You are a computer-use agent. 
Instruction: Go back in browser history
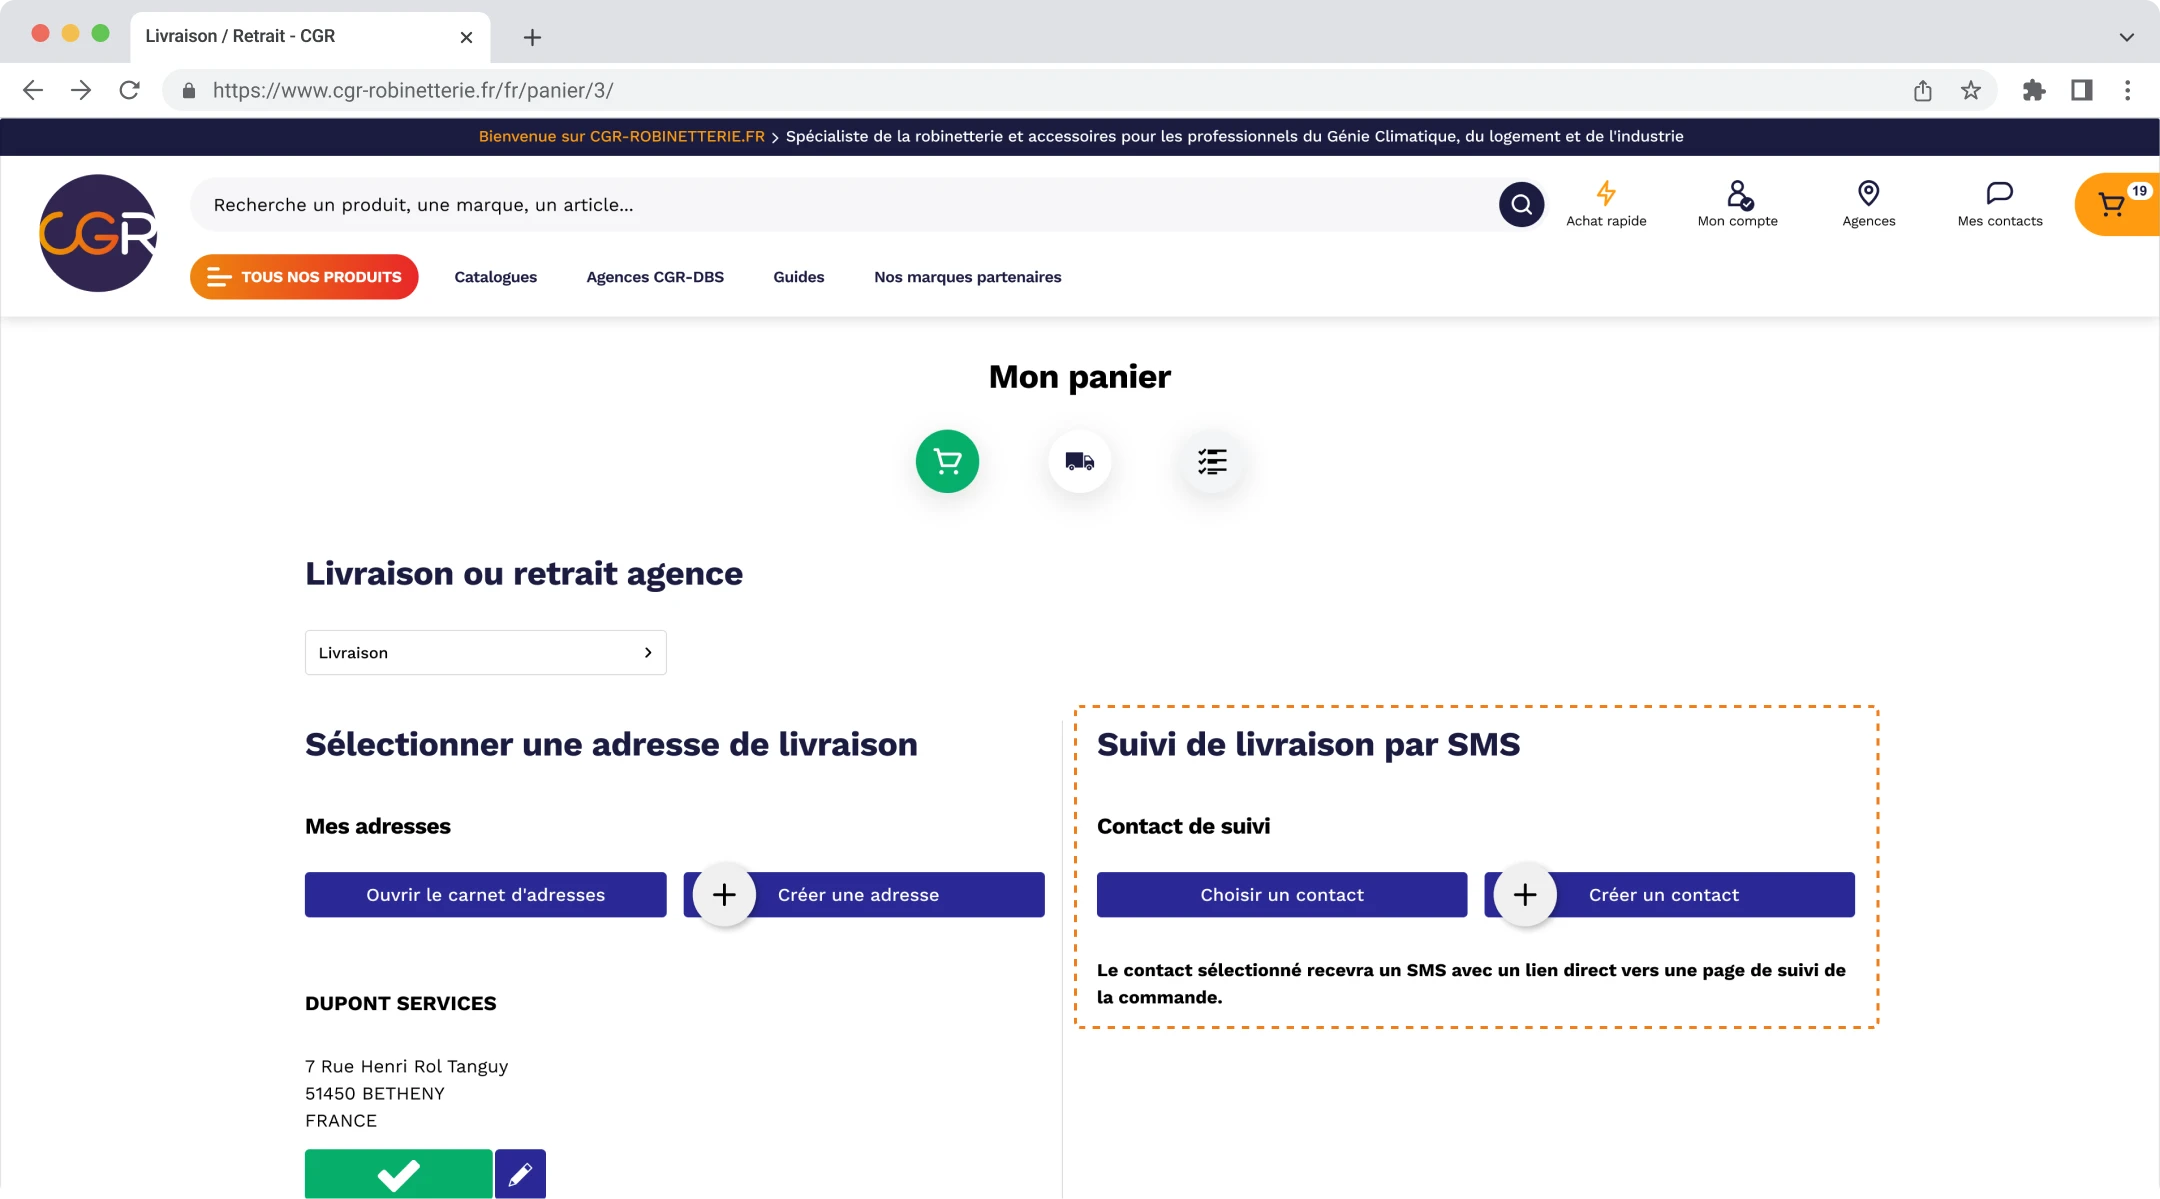click(x=33, y=90)
